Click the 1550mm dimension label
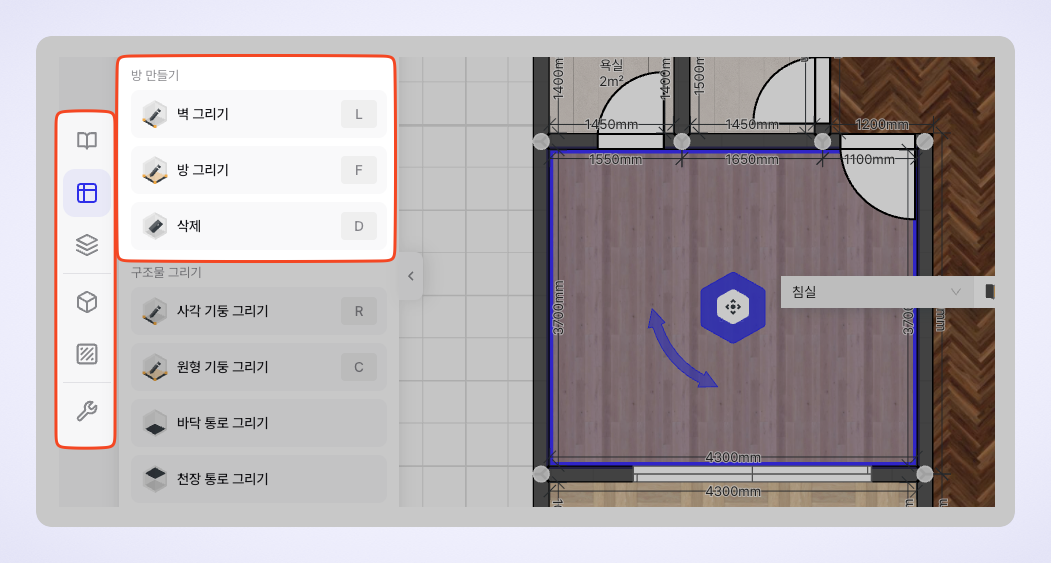The width and height of the screenshot is (1051, 563). click(x=615, y=160)
